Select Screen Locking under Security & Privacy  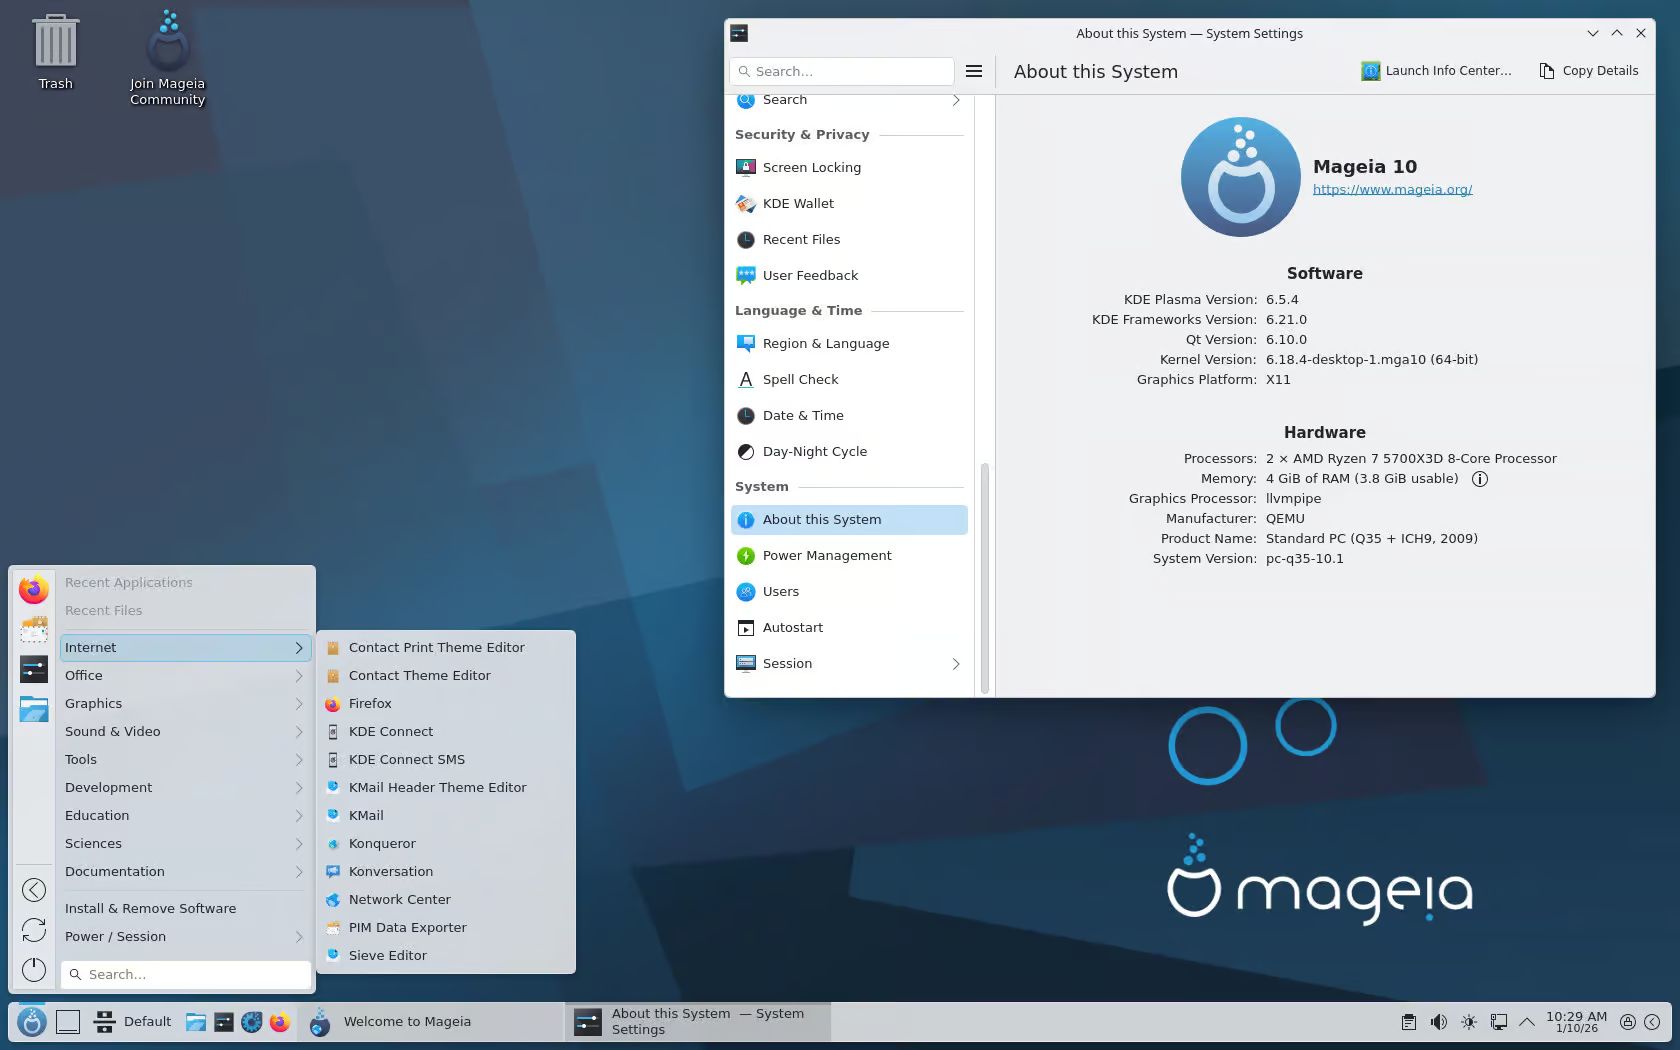[811, 168]
